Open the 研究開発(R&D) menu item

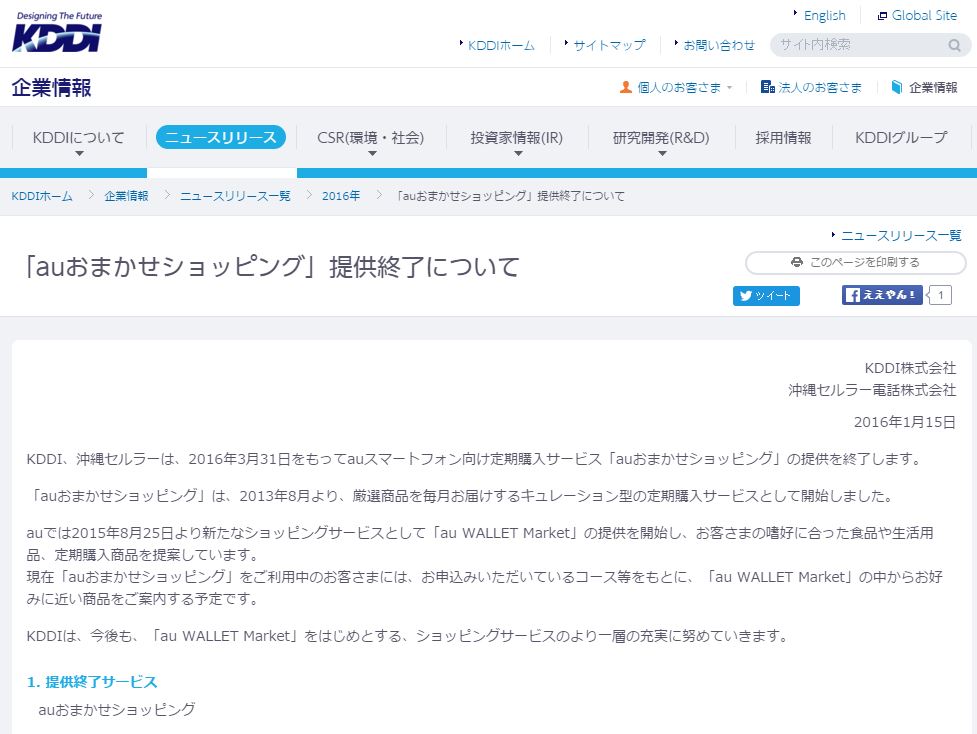[661, 138]
